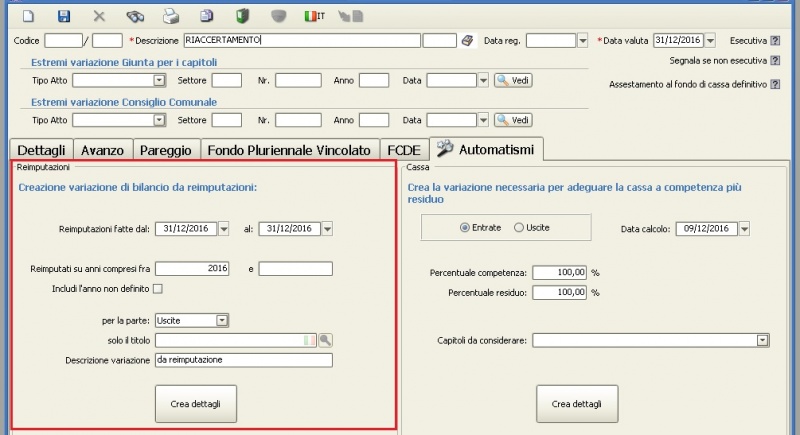Viewport: 800px width, 435px height.
Task: Open the Data valuta date dropdown arrow
Action: [x=710, y=40]
